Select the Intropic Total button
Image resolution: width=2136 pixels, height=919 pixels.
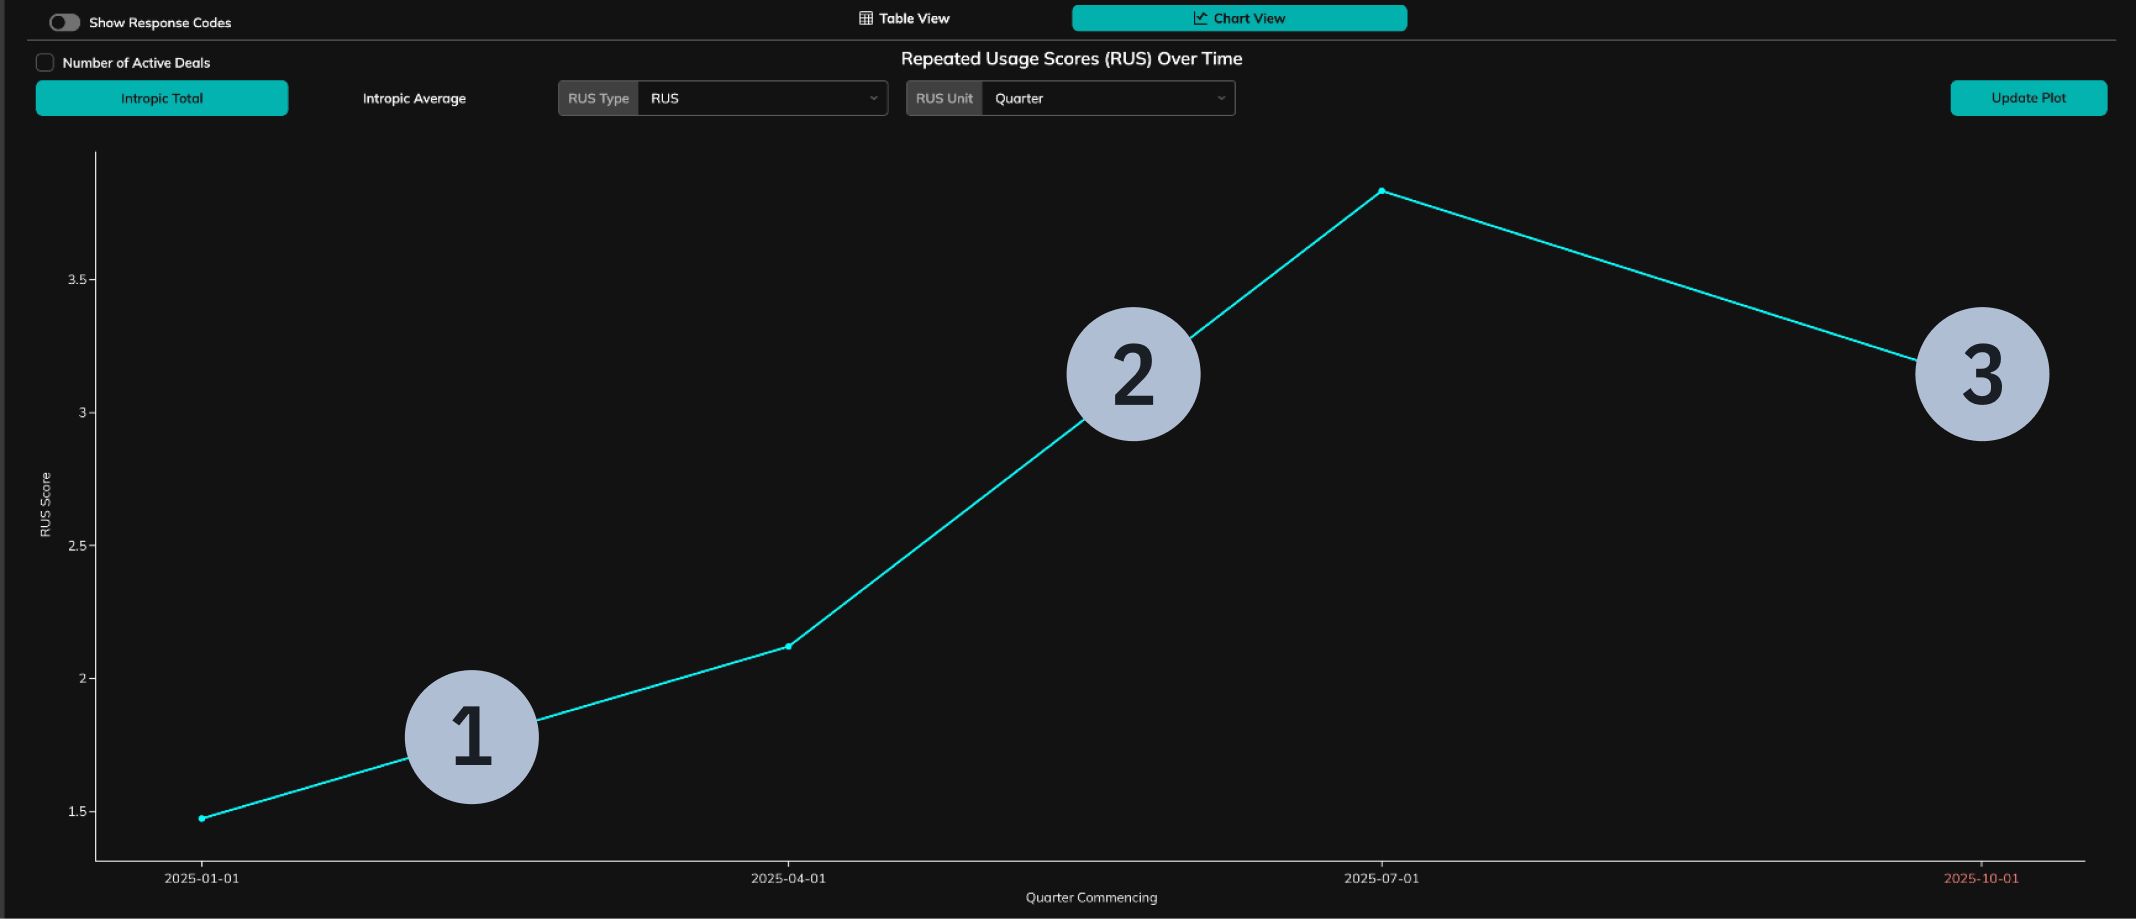[x=162, y=98]
